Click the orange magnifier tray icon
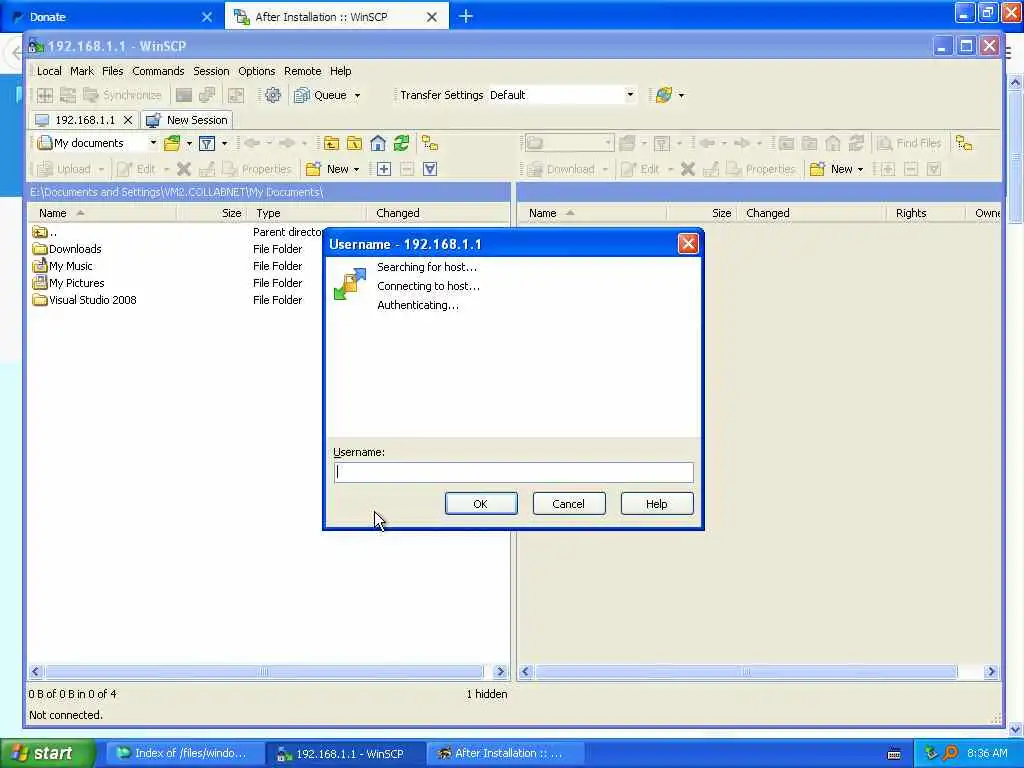Image resolution: width=1024 pixels, height=768 pixels. coord(951,754)
